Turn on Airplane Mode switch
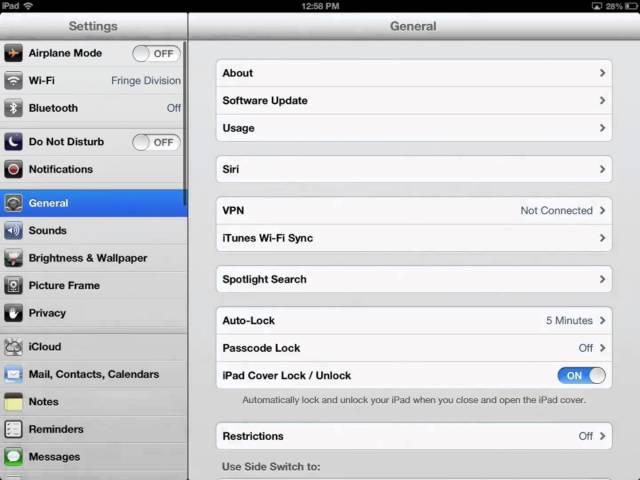The width and height of the screenshot is (640, 480). coord(155,54)
